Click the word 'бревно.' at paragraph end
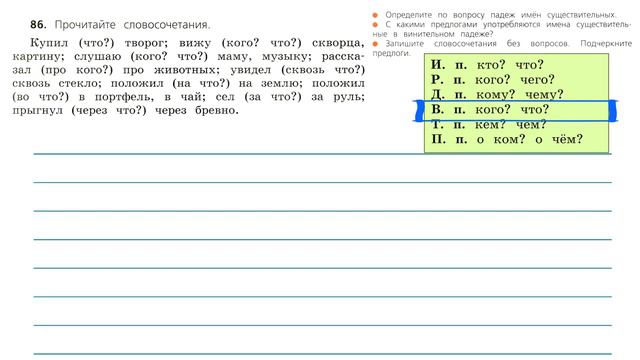640x360 pixels. coord(217,110)
